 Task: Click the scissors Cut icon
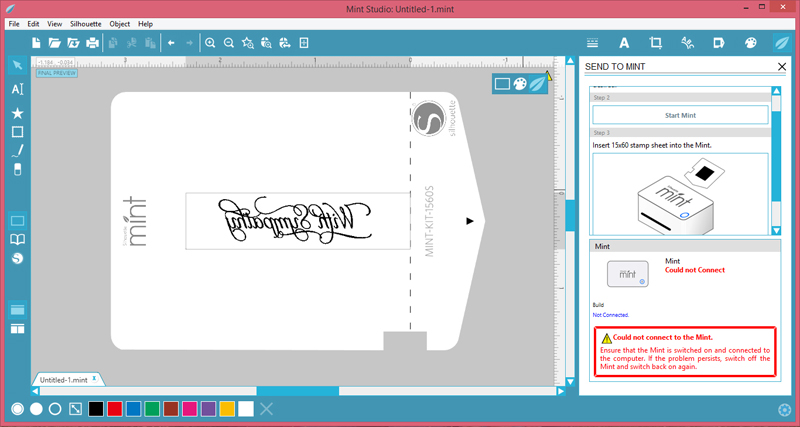point(132,43)
